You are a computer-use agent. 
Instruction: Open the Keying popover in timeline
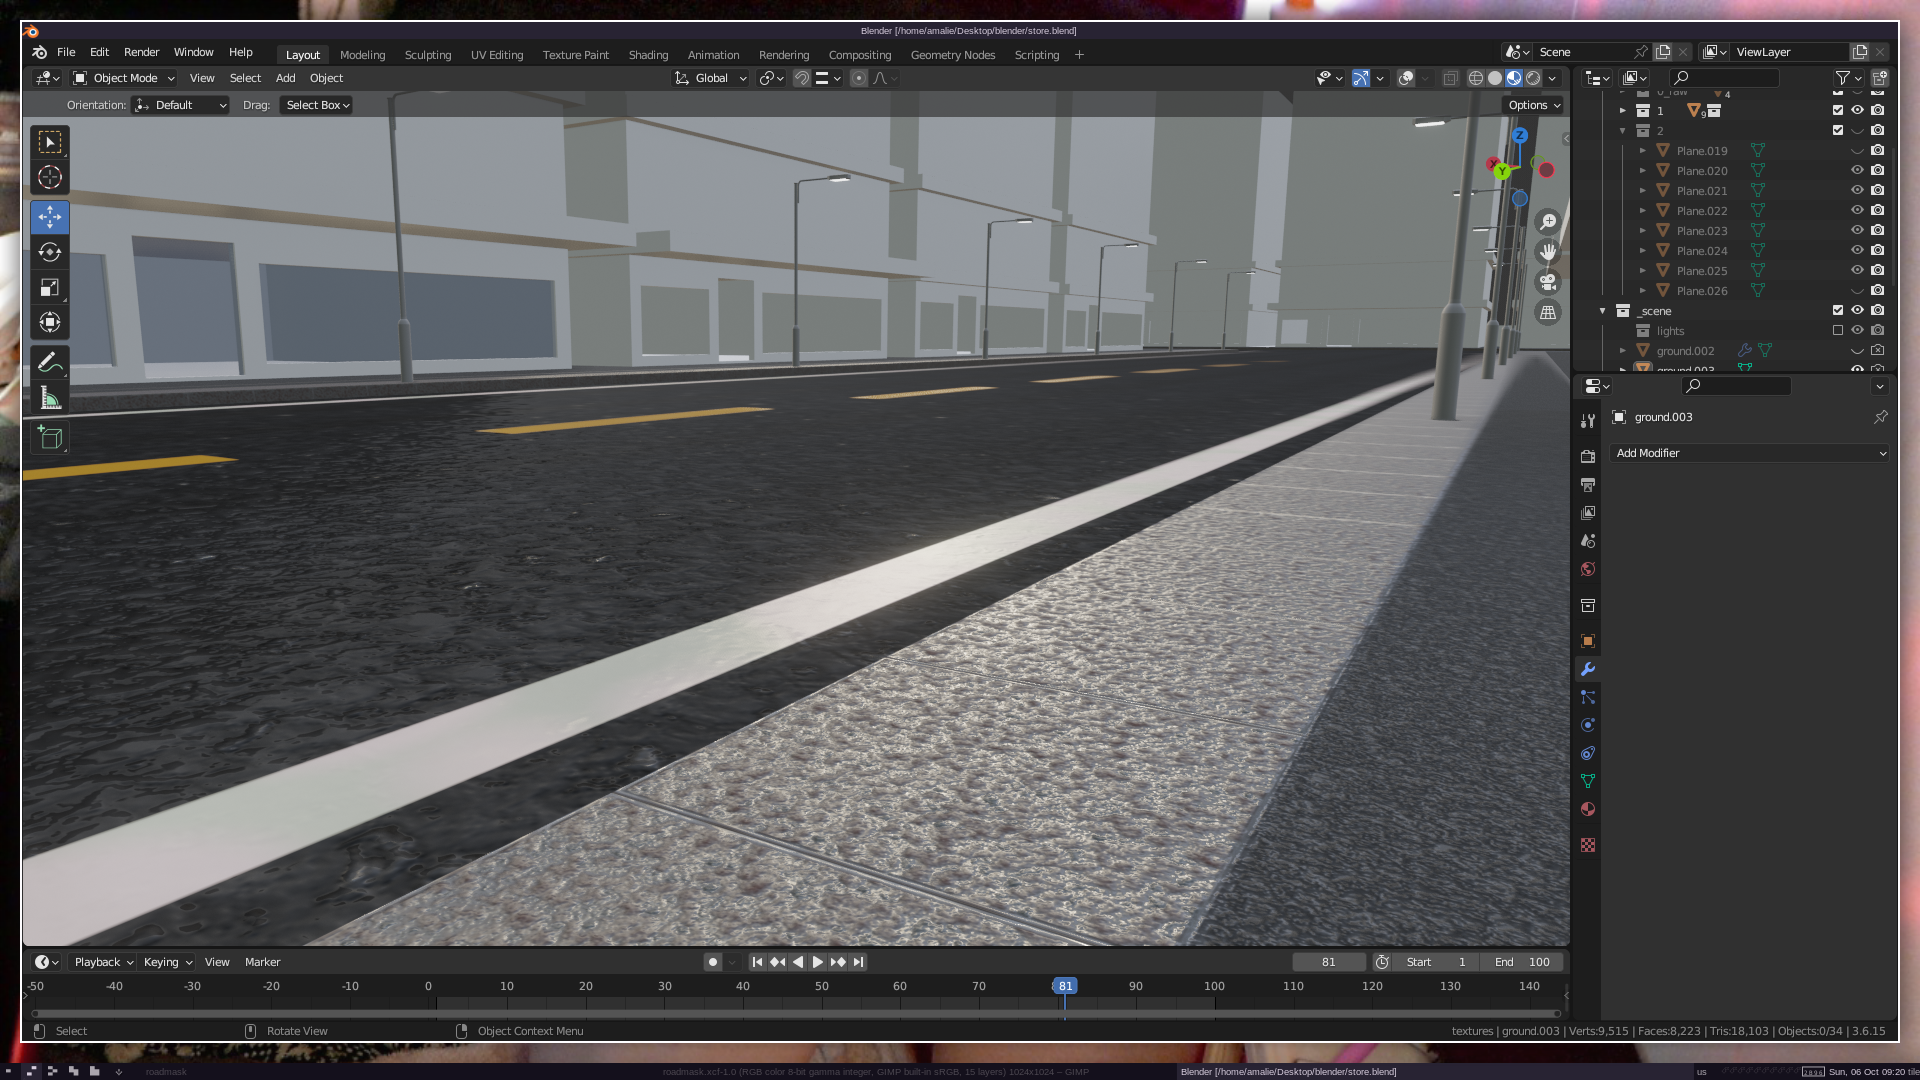coord(167,962)
